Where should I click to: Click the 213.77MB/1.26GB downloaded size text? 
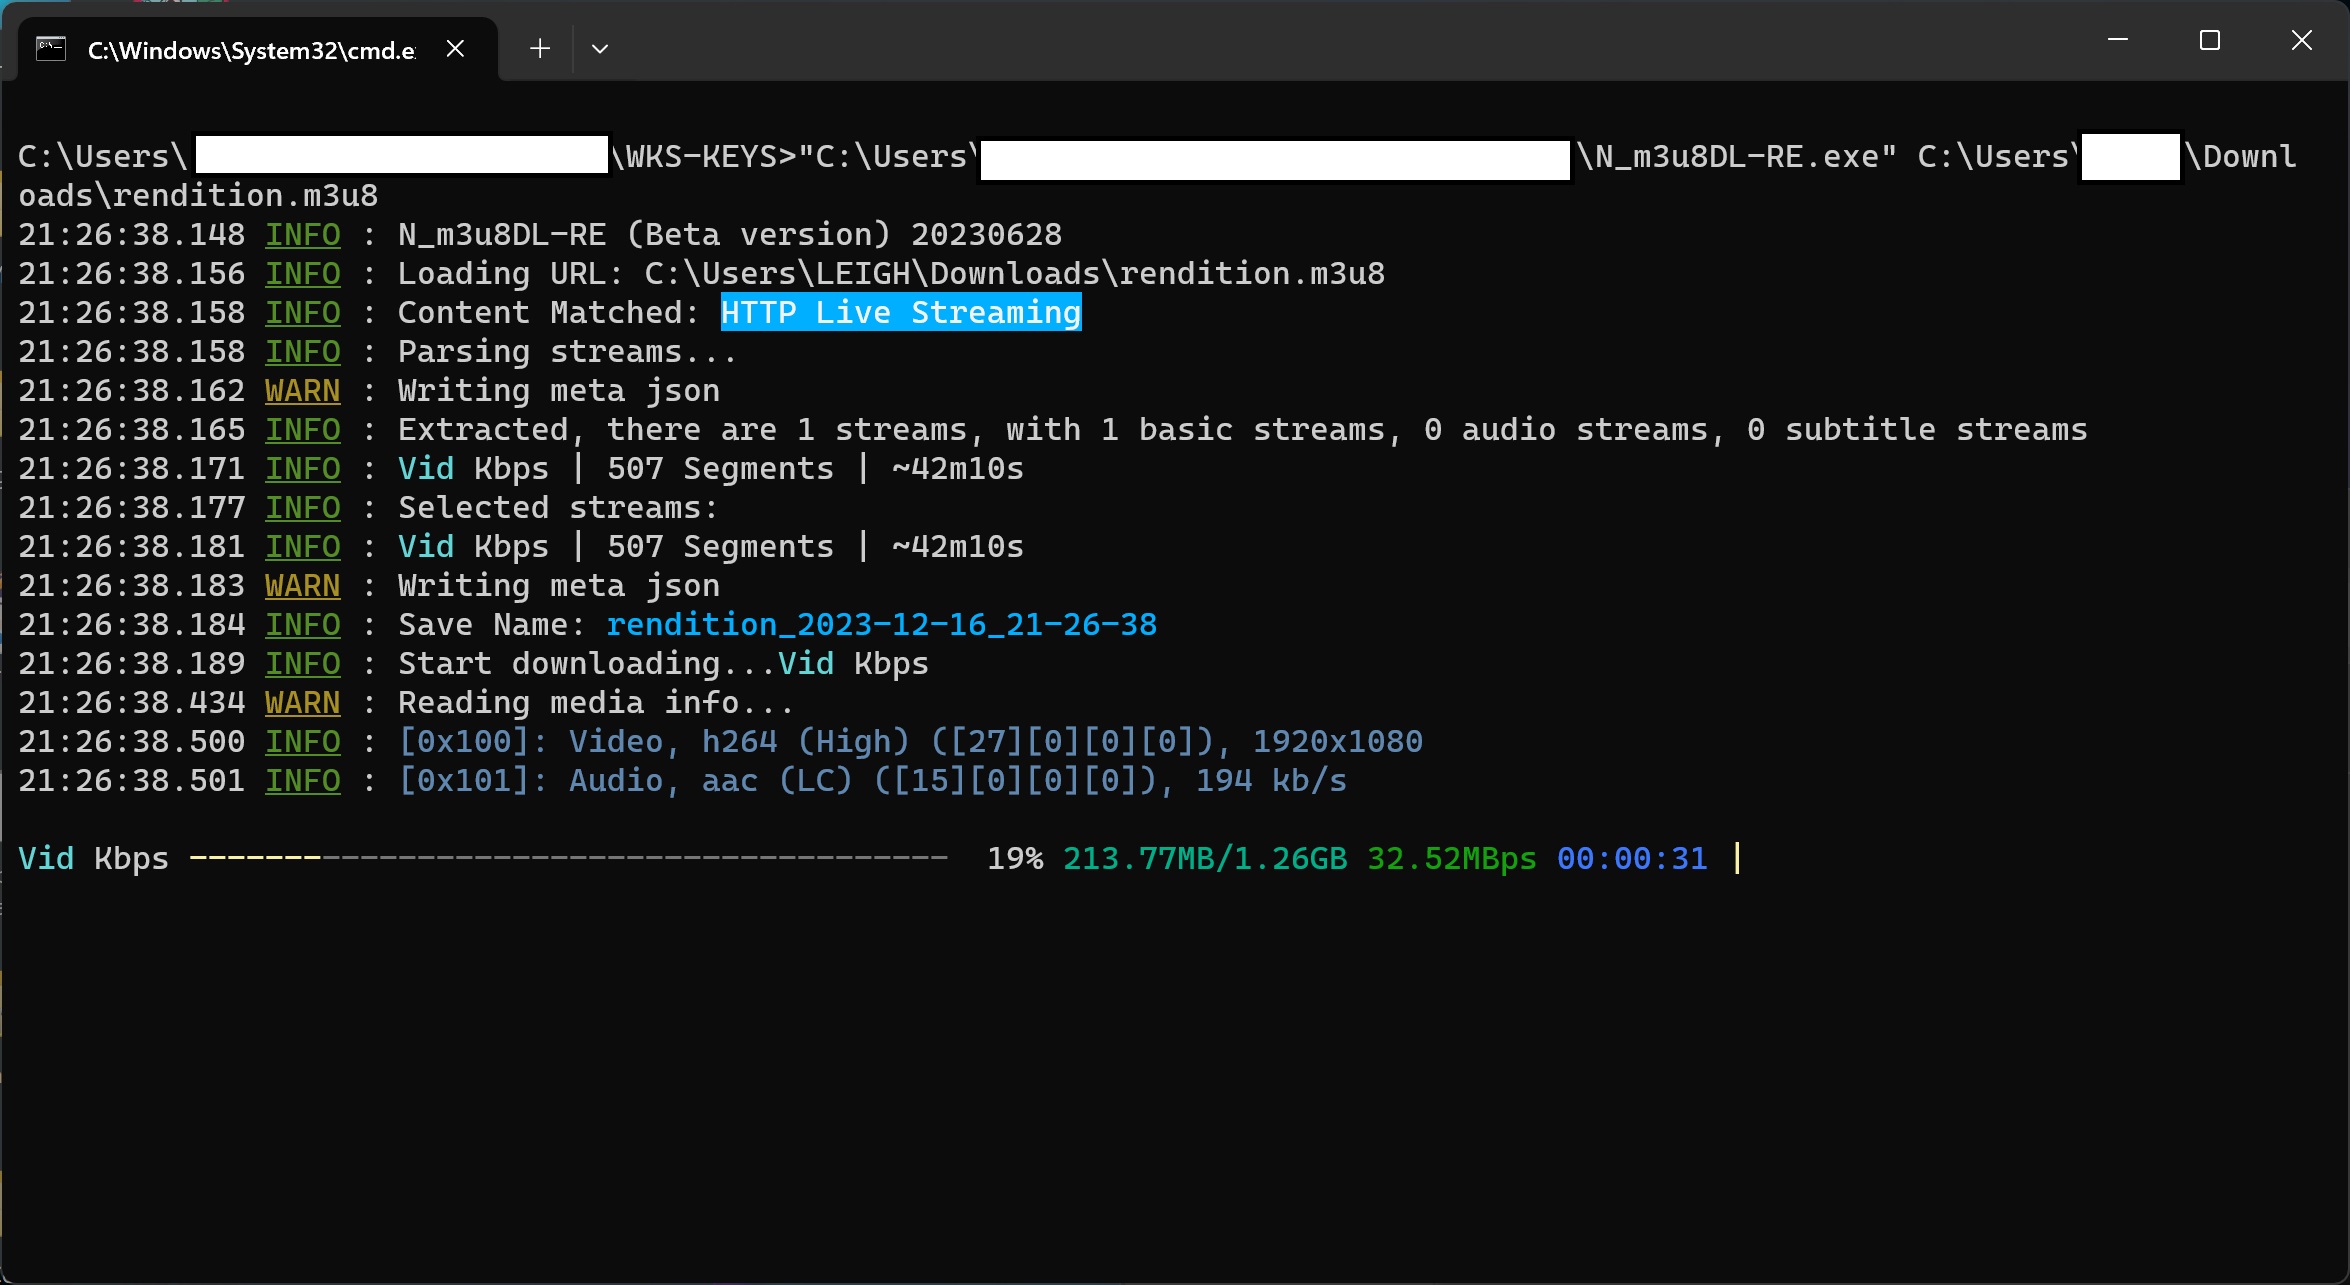pos(1204,859)
